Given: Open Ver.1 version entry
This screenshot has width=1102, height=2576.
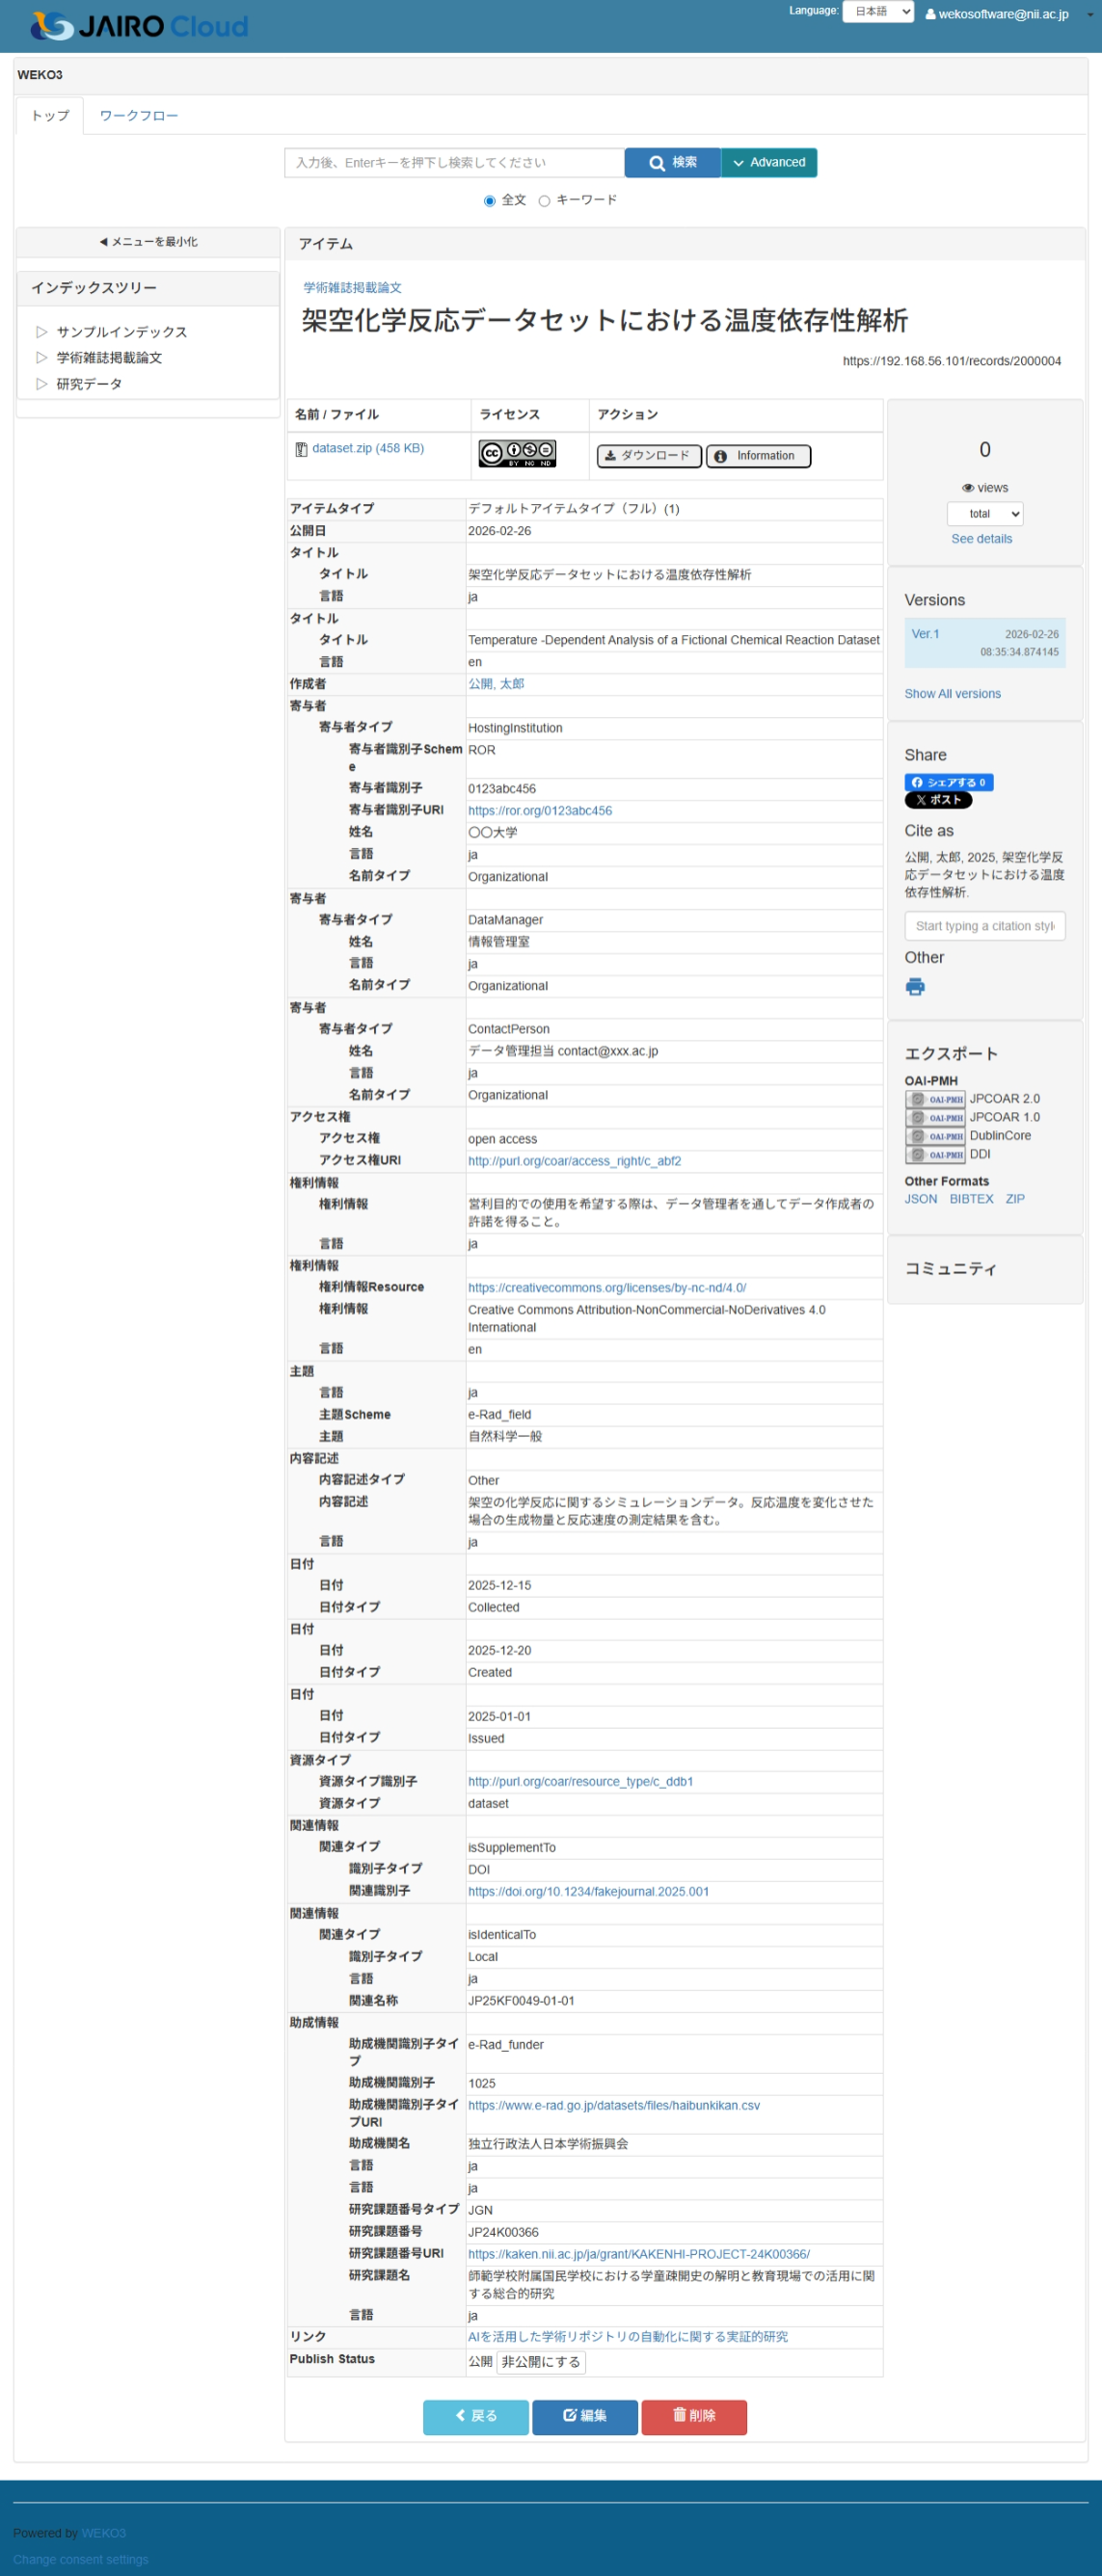Looking at the screenshot, I should (x=925, y=634).
